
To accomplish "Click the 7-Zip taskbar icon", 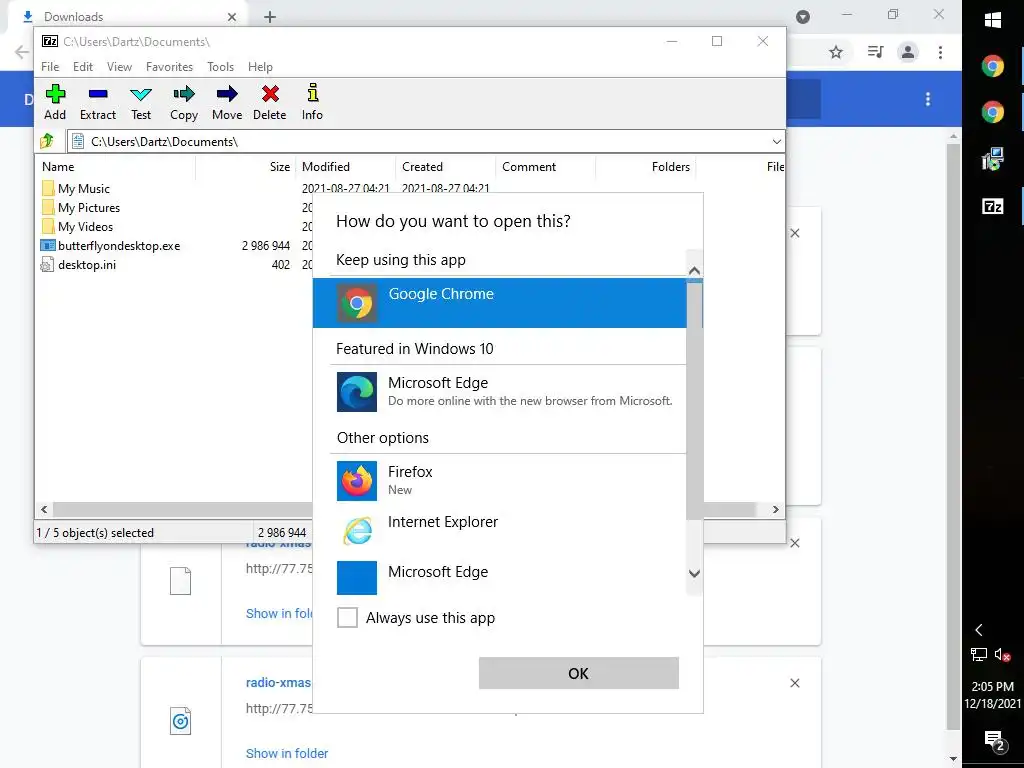I will 993,207.
